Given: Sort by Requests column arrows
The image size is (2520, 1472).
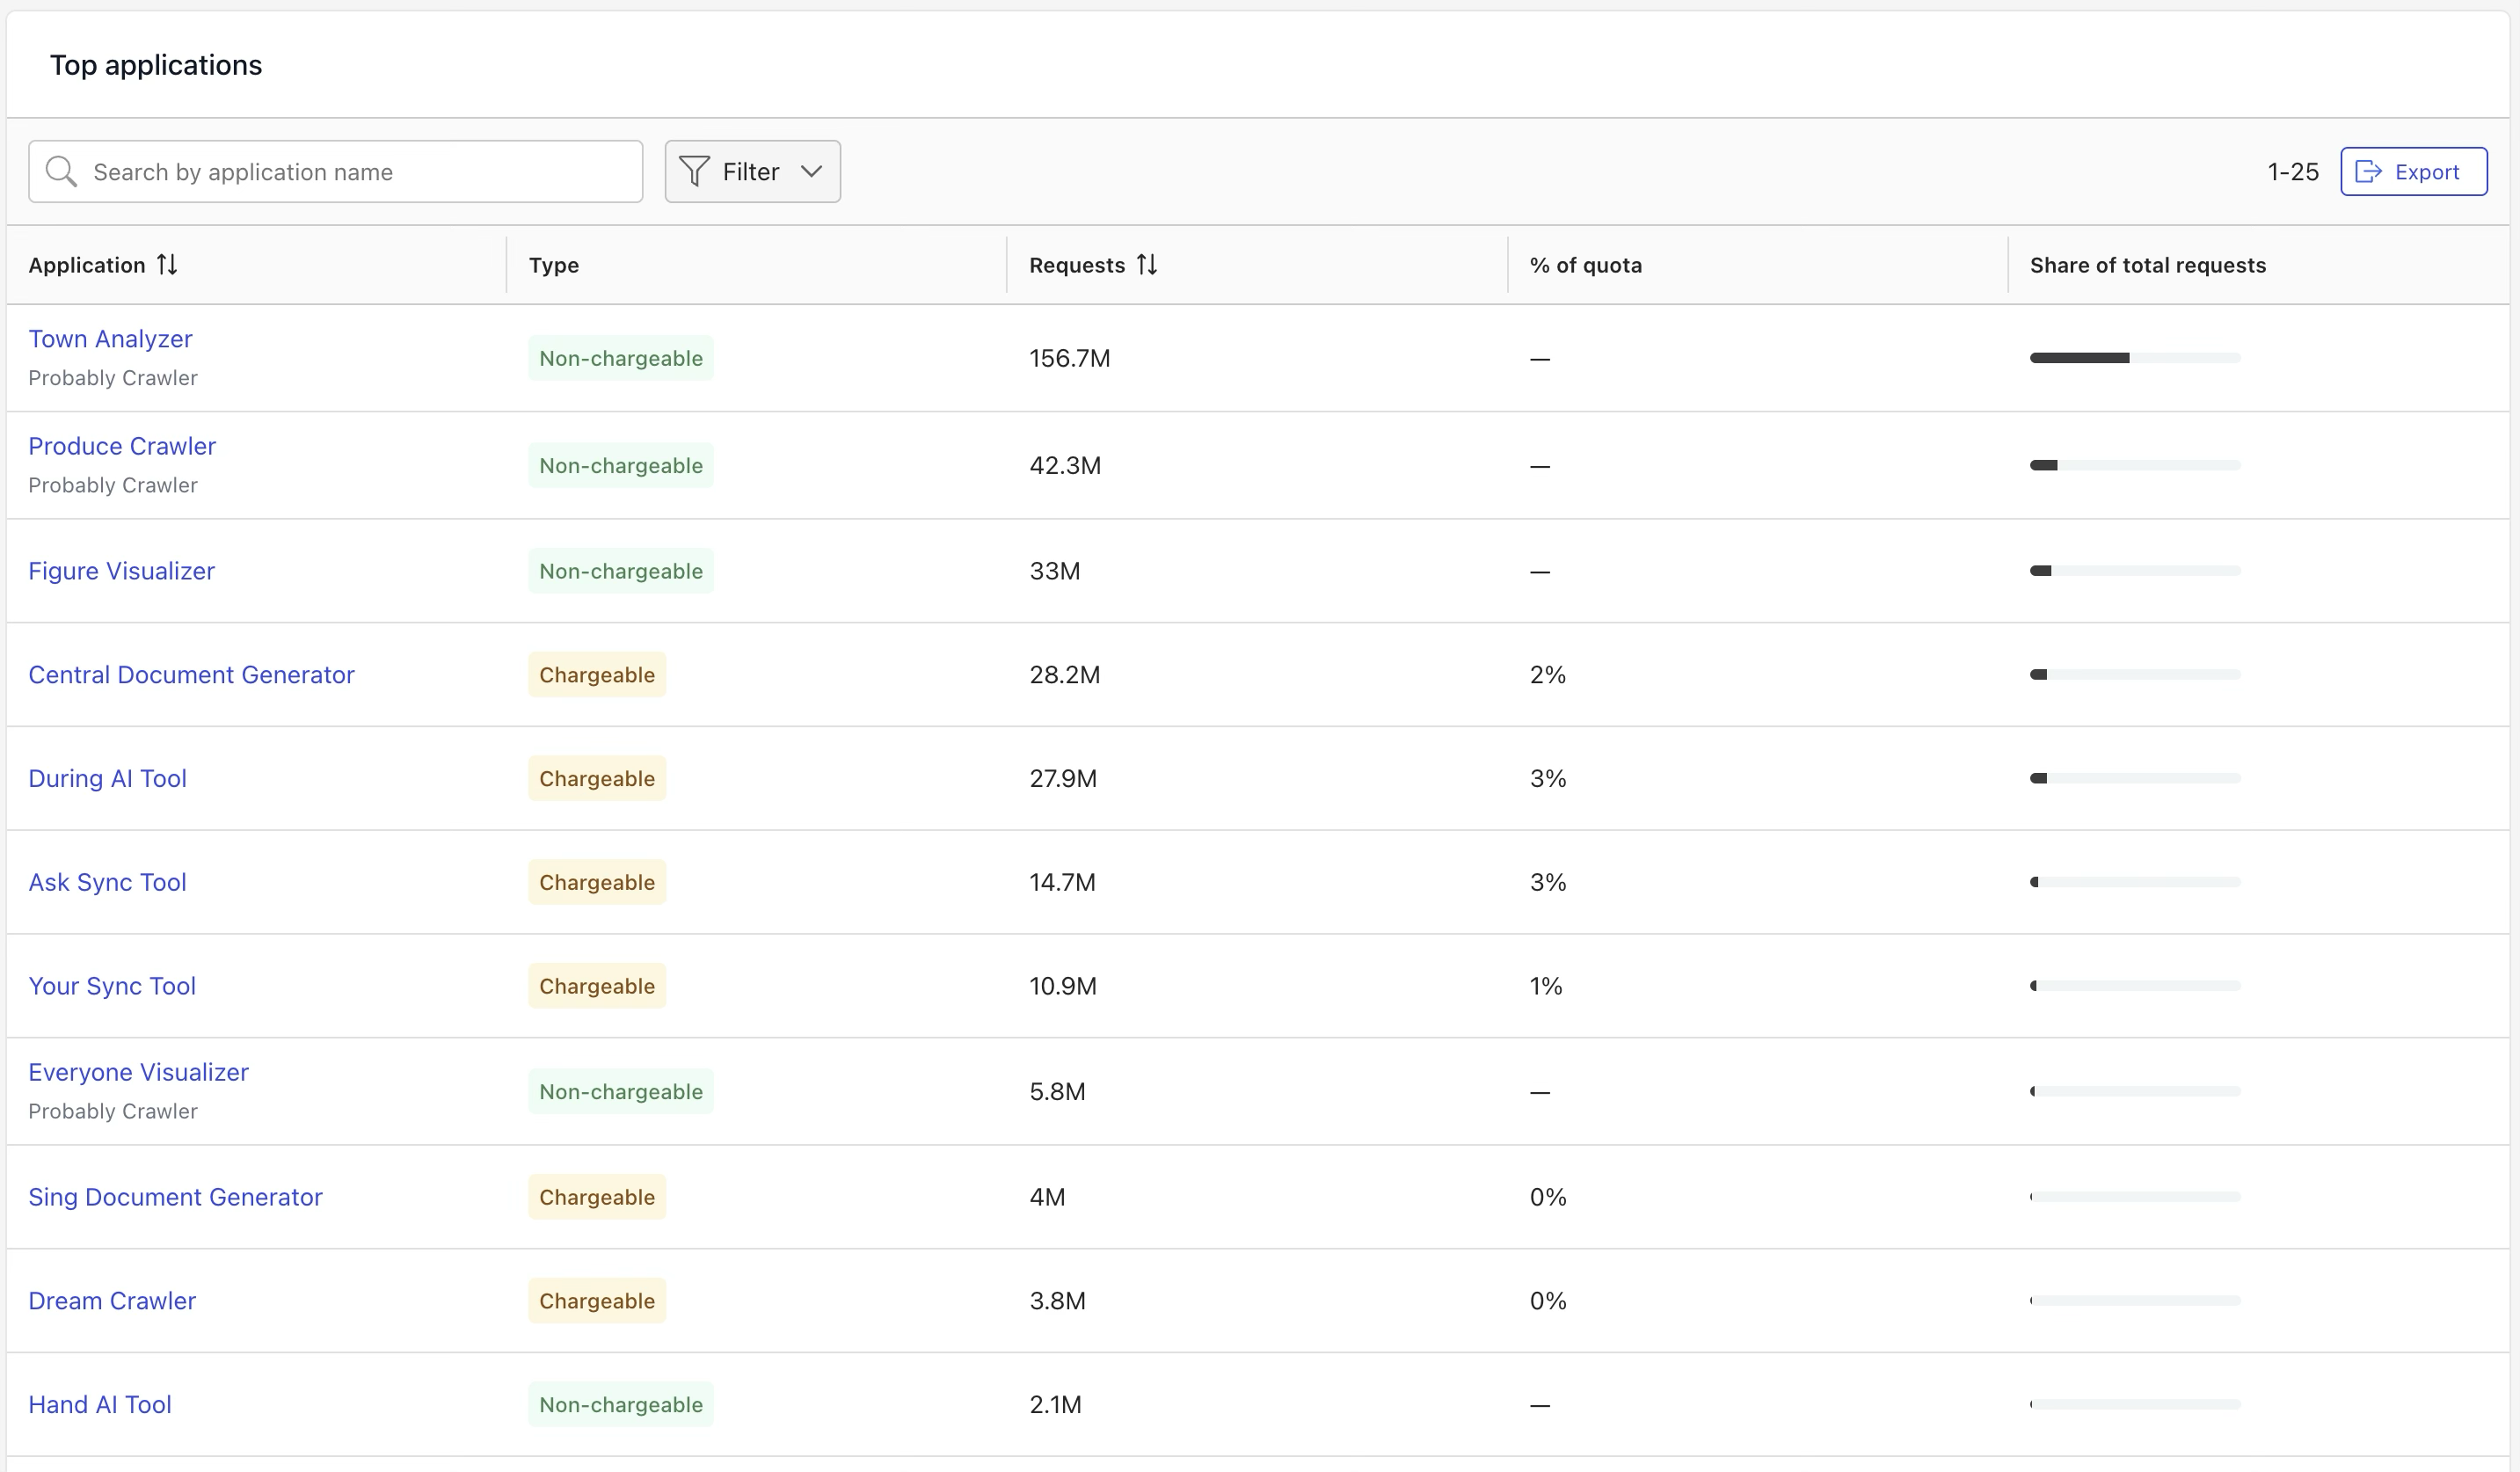Looking at the screenshot, I should pyautogui.click(x=1147, y=265).
